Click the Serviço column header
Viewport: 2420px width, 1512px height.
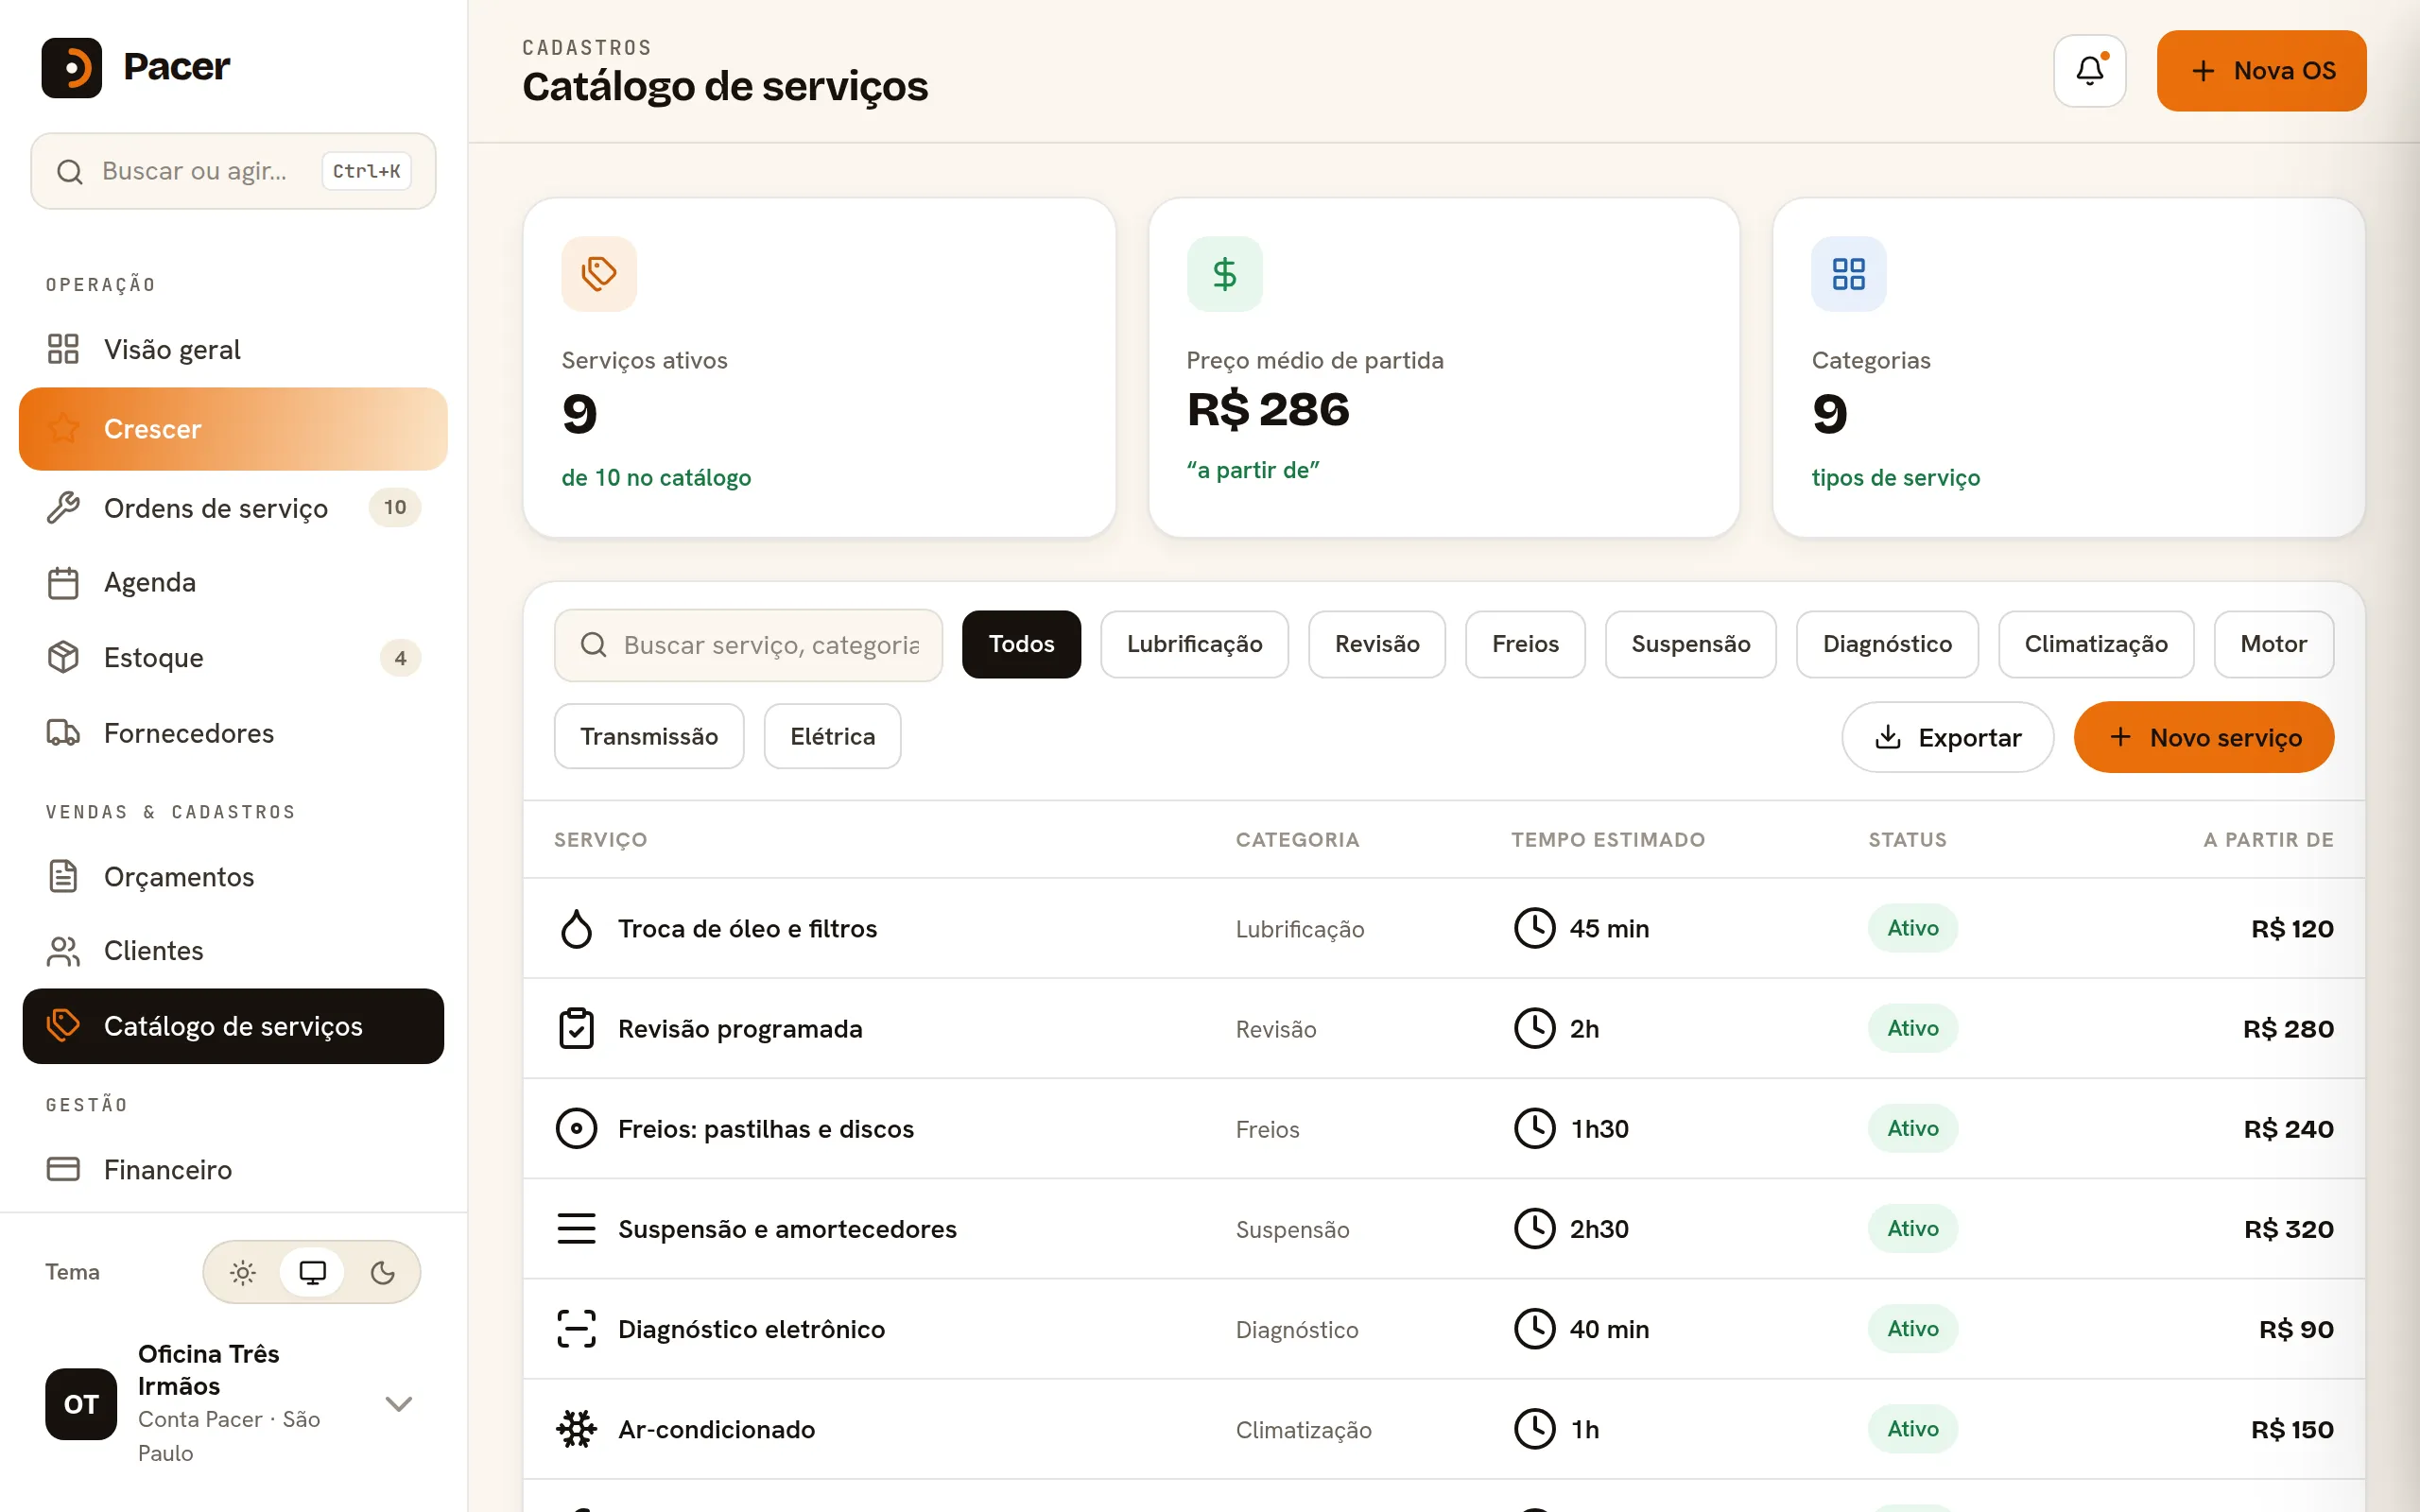tap(601, 839)
